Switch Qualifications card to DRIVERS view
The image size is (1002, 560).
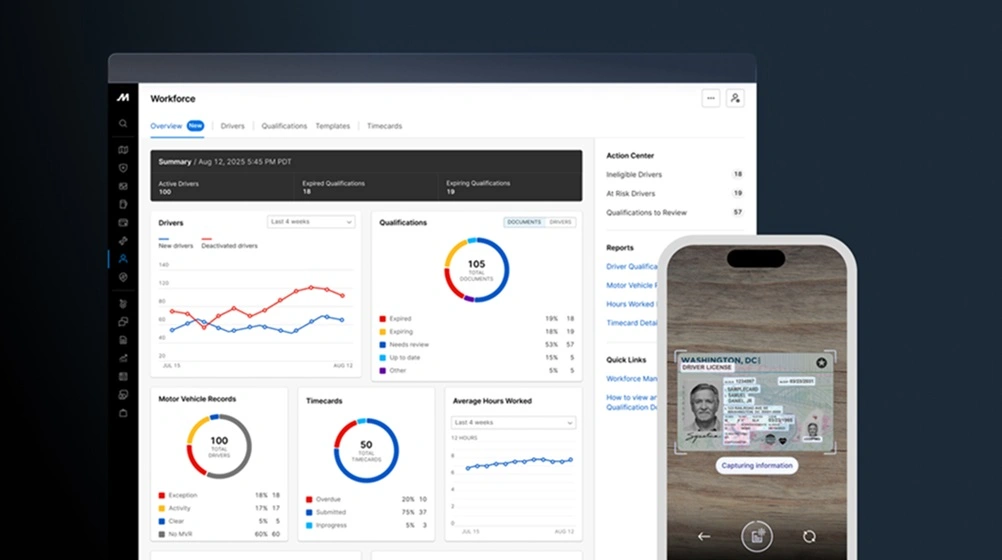[x=560, y=222]
